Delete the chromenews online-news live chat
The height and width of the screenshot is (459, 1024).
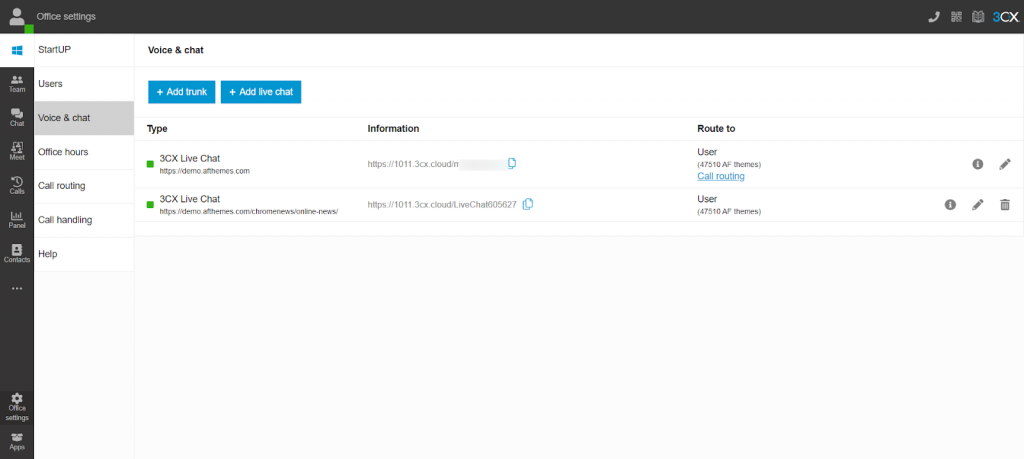click(x=1005, y=205)
